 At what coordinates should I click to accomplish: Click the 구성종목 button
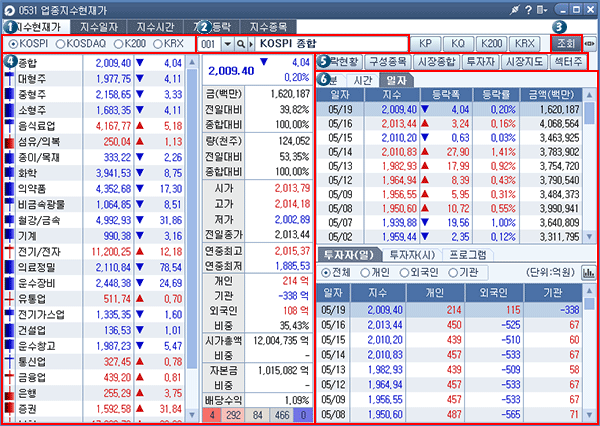click(x=387, y=62)
